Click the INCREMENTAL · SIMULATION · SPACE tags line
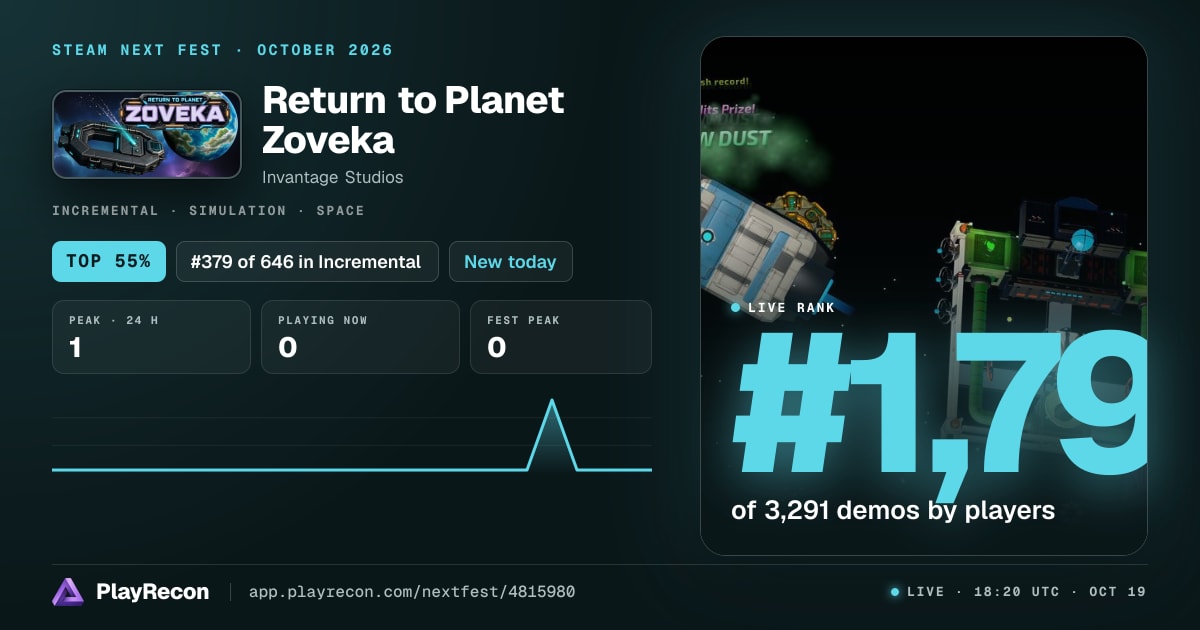The height and width of the screenshot is (630, 1200). 208,211
